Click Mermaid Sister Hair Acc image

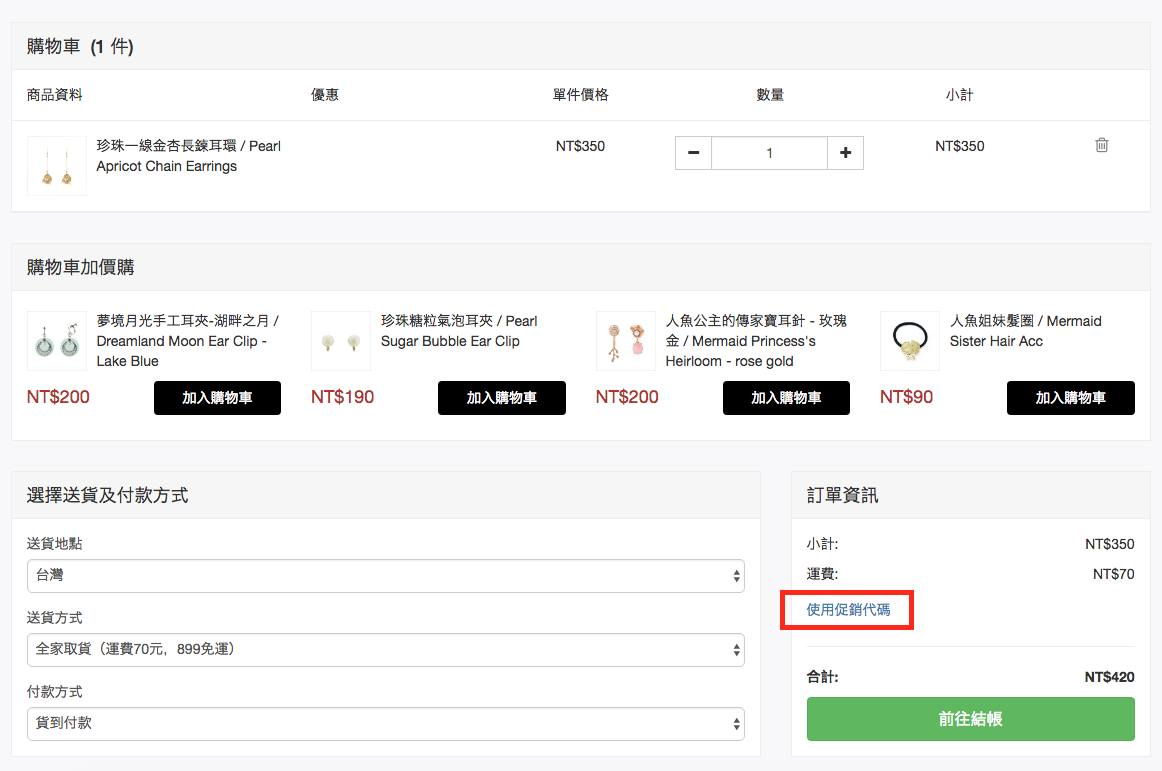[909, 341]
